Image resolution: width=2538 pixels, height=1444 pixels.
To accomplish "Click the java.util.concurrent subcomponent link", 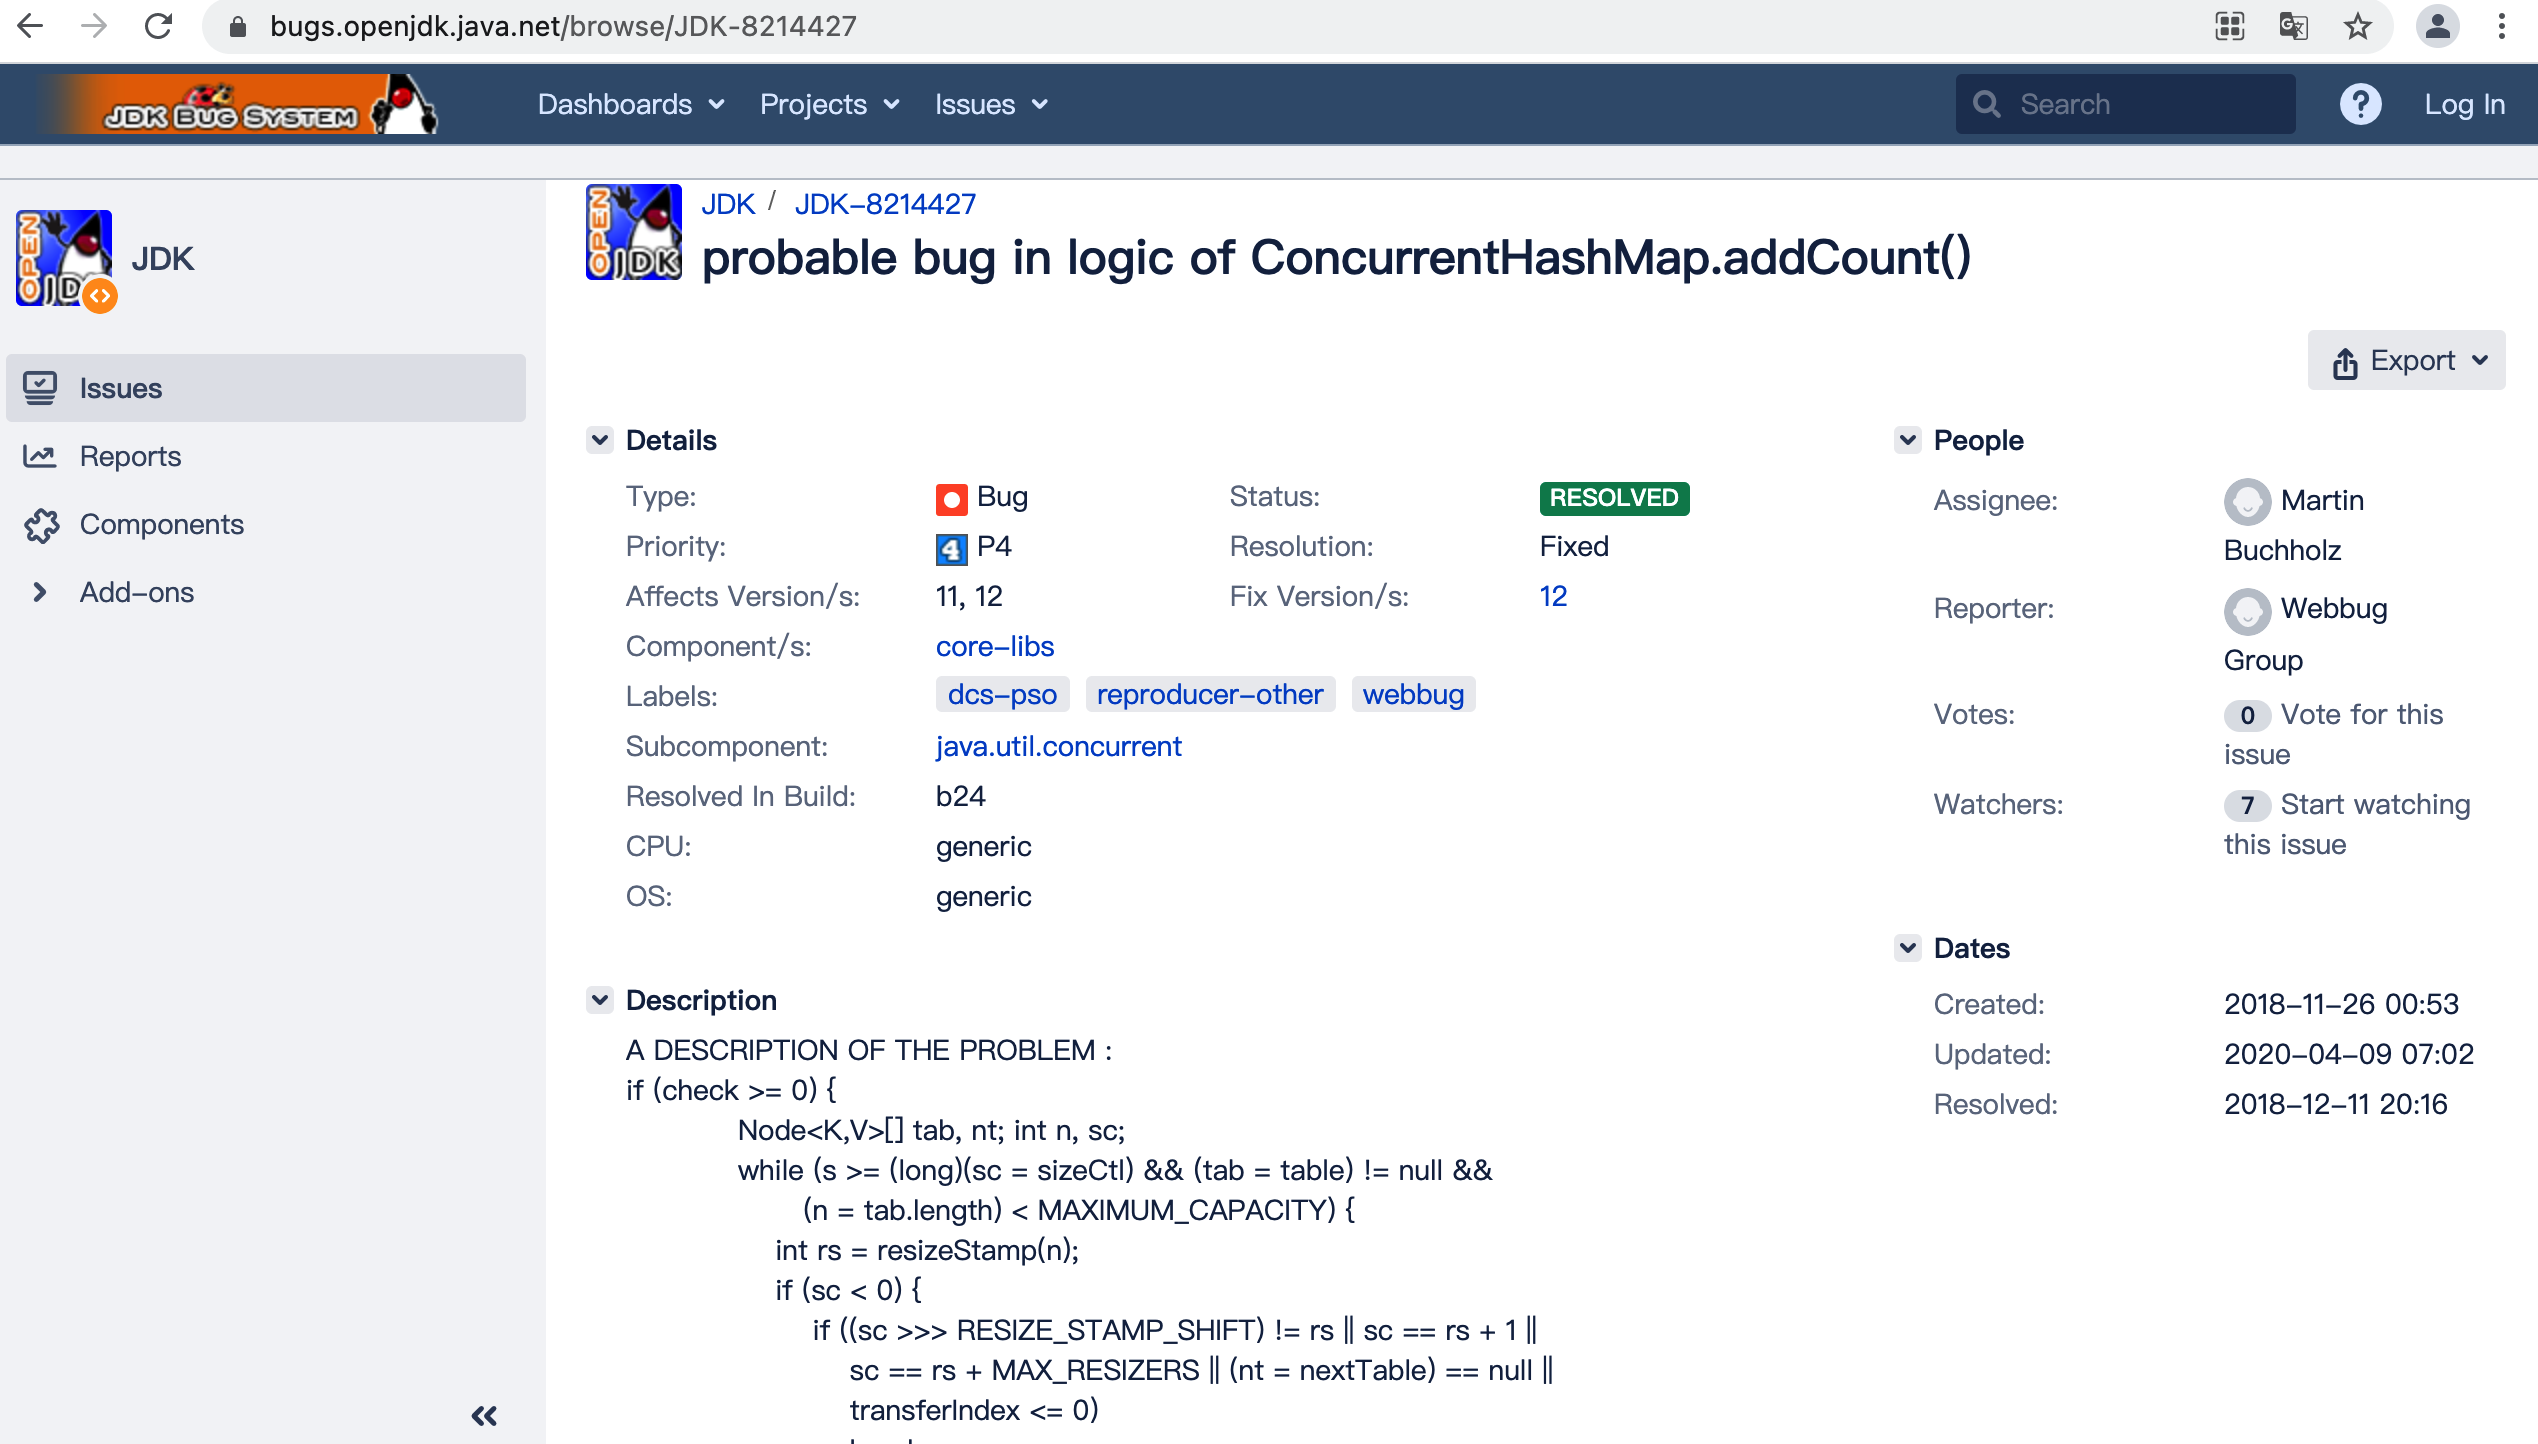I will click(x=1056, y=746).
